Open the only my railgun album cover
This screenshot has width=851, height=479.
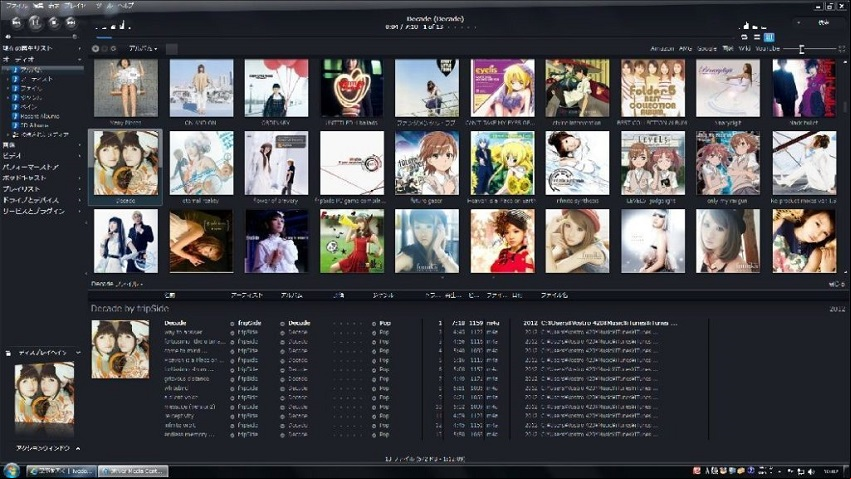point(728,163)
